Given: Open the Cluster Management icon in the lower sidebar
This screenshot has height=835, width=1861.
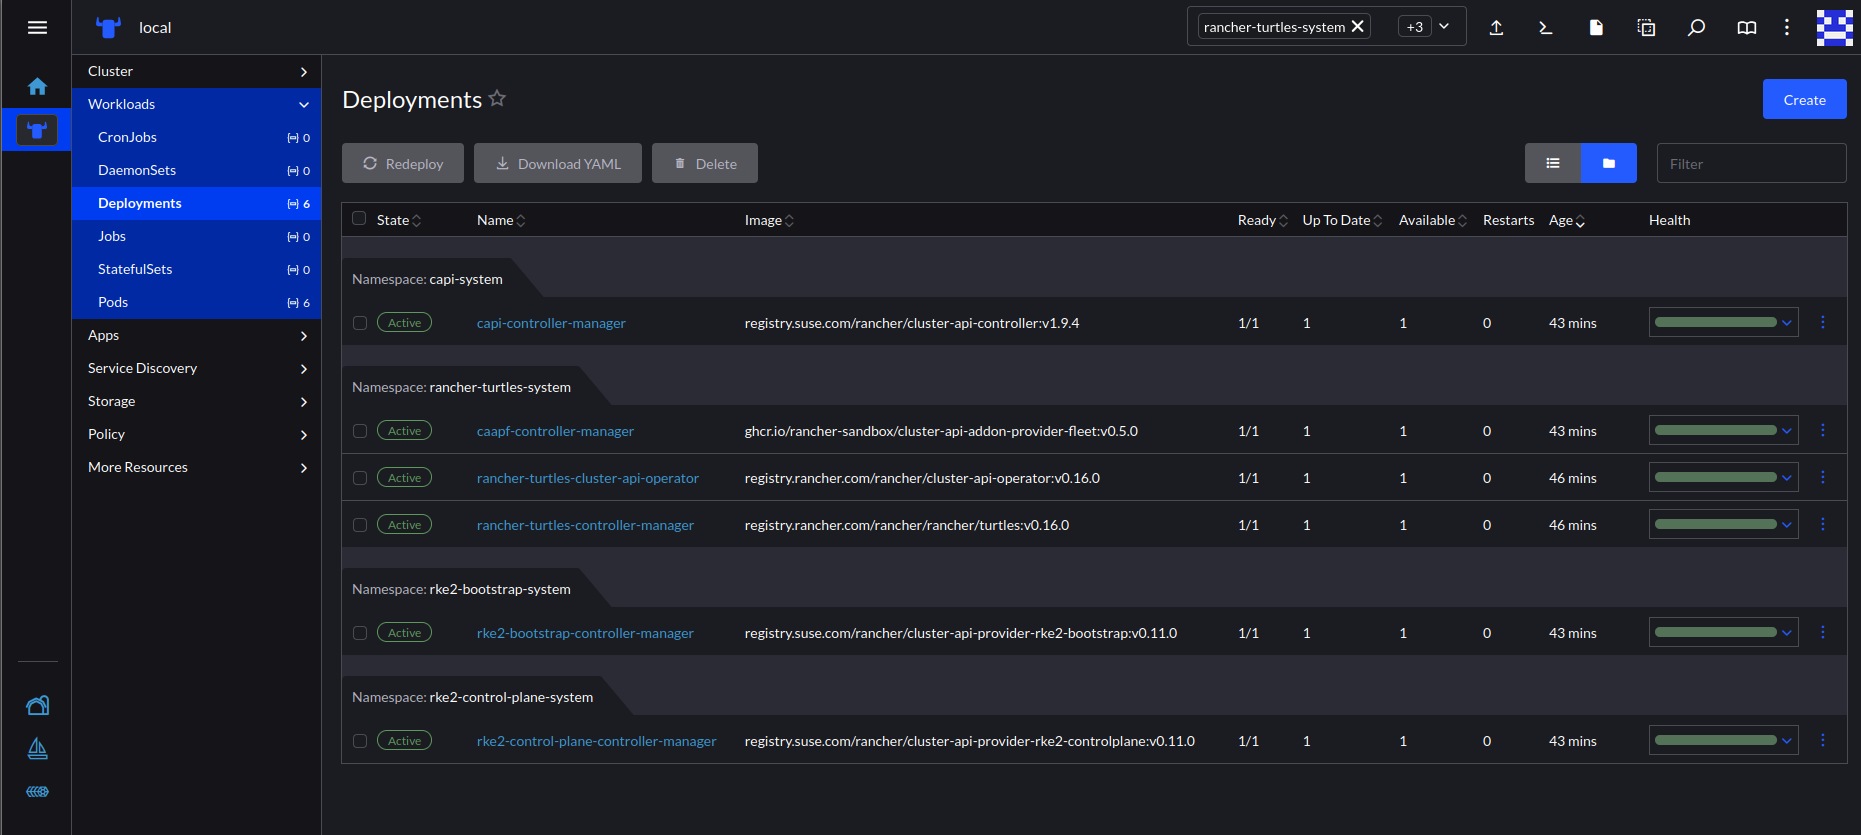Looking at the screenshot, I should click(37, 706).
